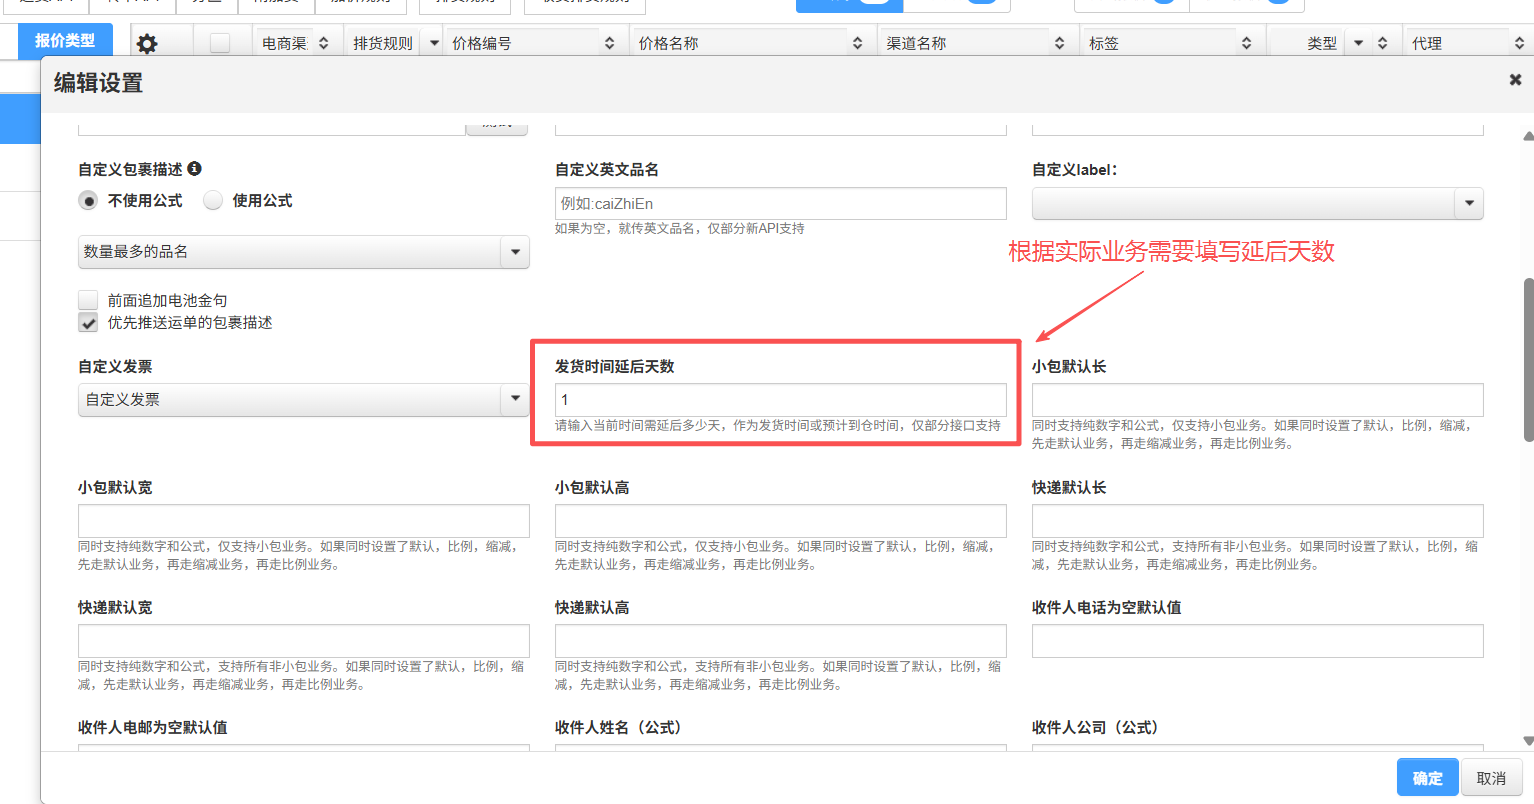Image resolution: width=1534 pixels, height=804 pixels.
Task: Confirm settings with the 确定 button
Action: (1427, 778)
